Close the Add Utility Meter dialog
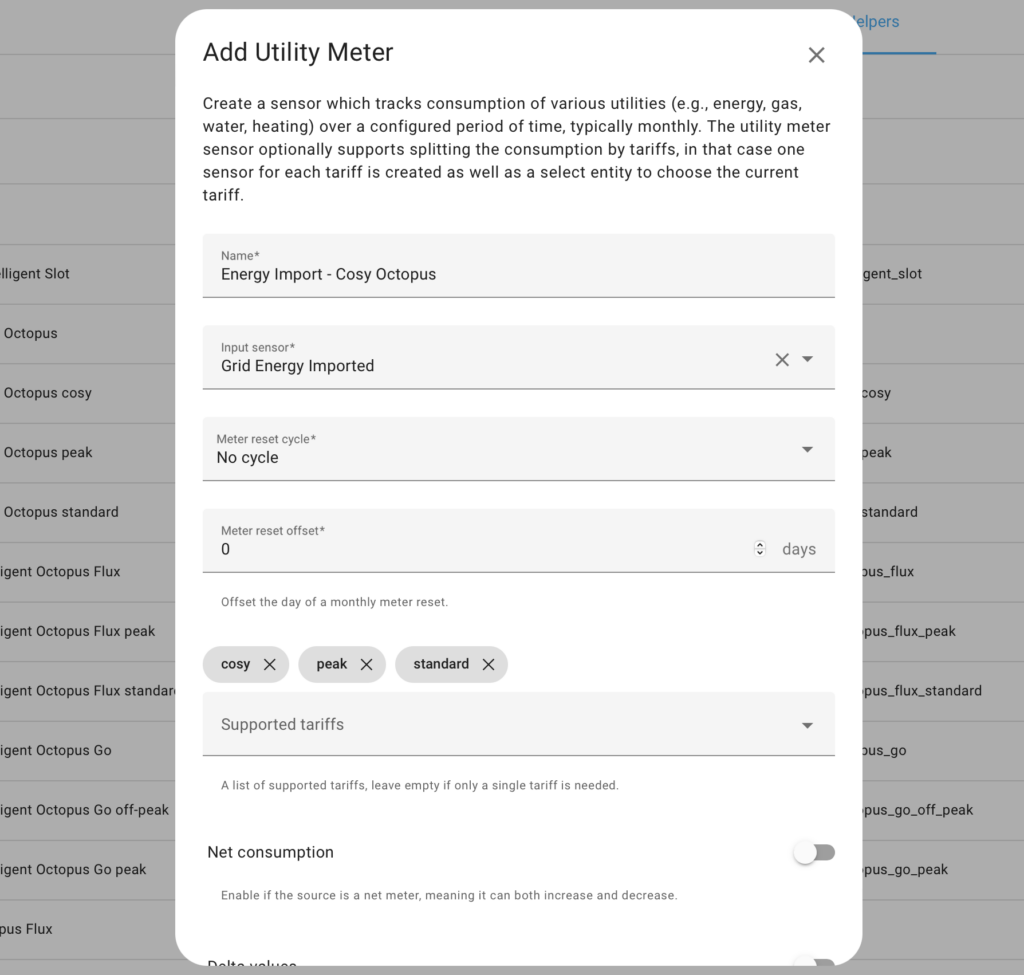Viewport: 1024px width, 975px height. tap(816, 55)
